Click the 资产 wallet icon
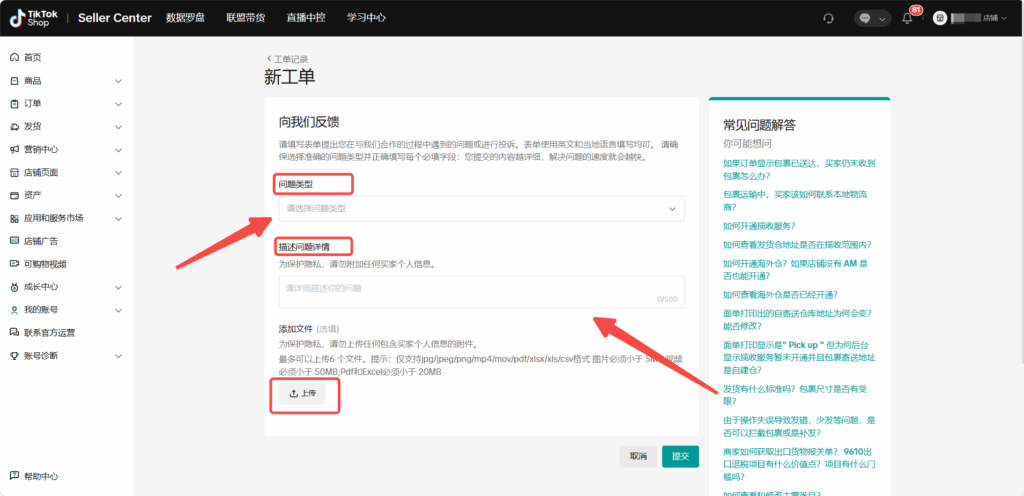 14,195
